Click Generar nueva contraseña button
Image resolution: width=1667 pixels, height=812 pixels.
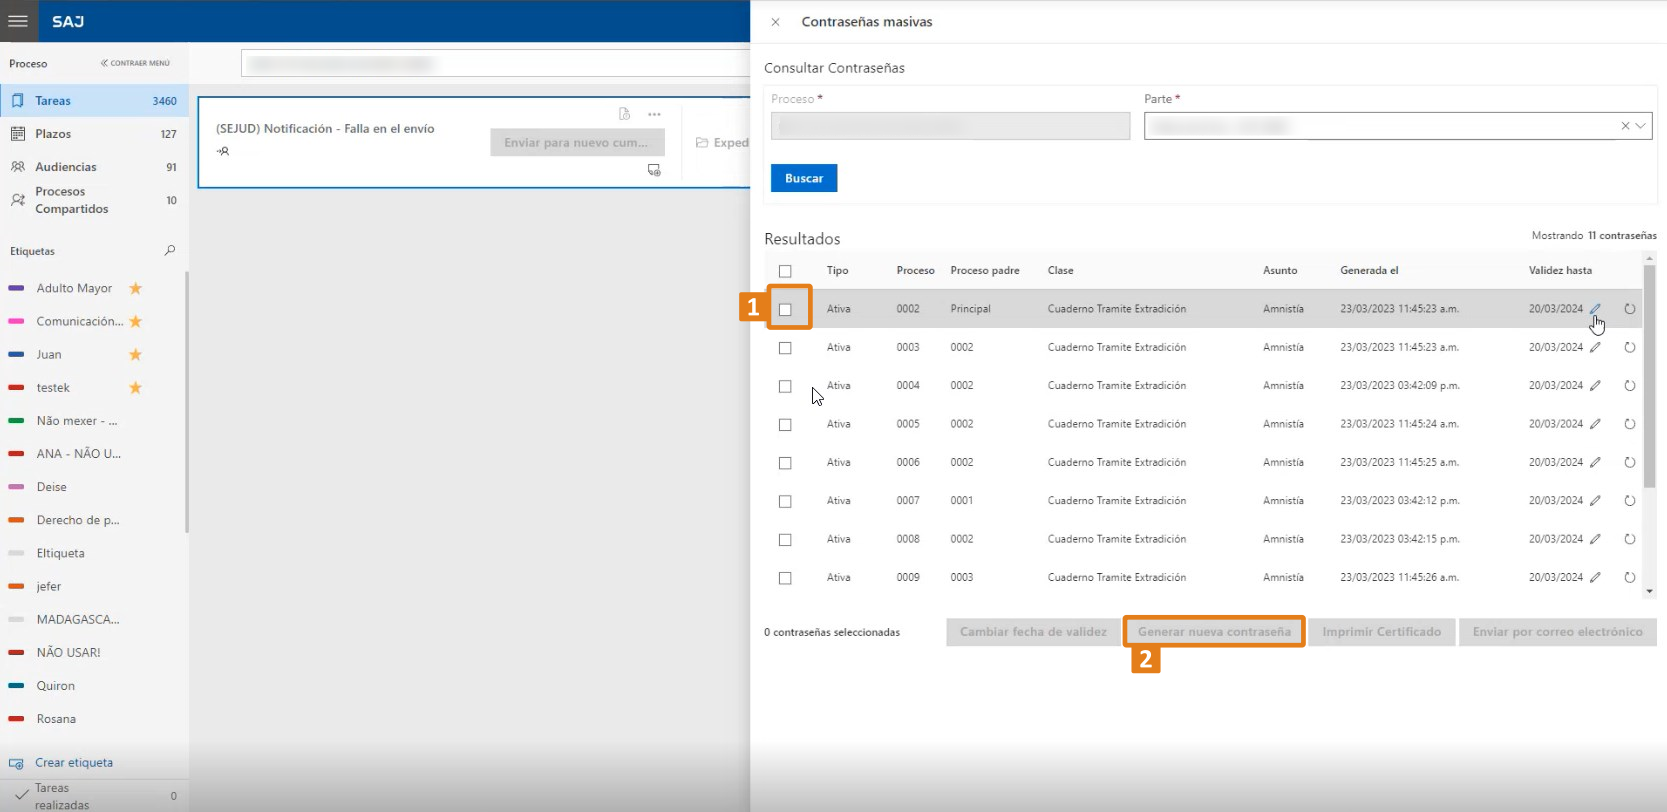(1214, 632)
